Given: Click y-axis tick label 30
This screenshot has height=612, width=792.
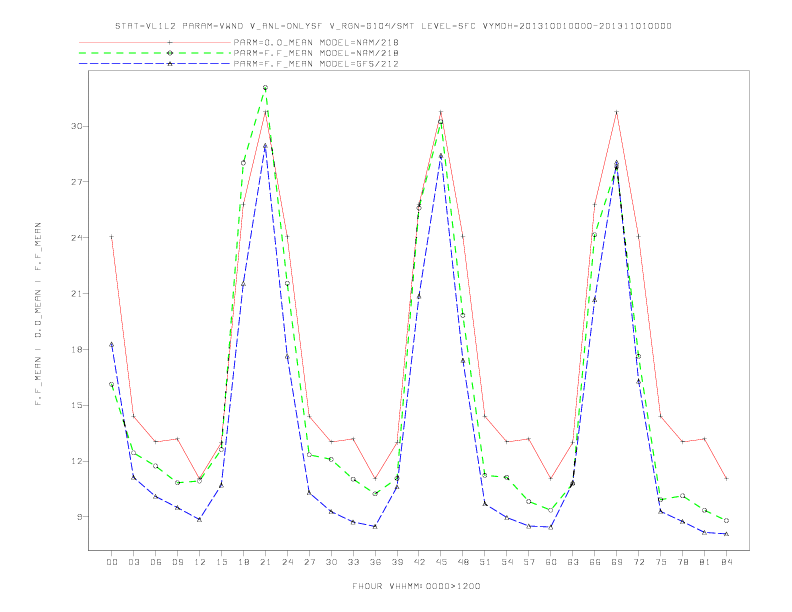Looking at the screenshot, I should coord(76,126).
